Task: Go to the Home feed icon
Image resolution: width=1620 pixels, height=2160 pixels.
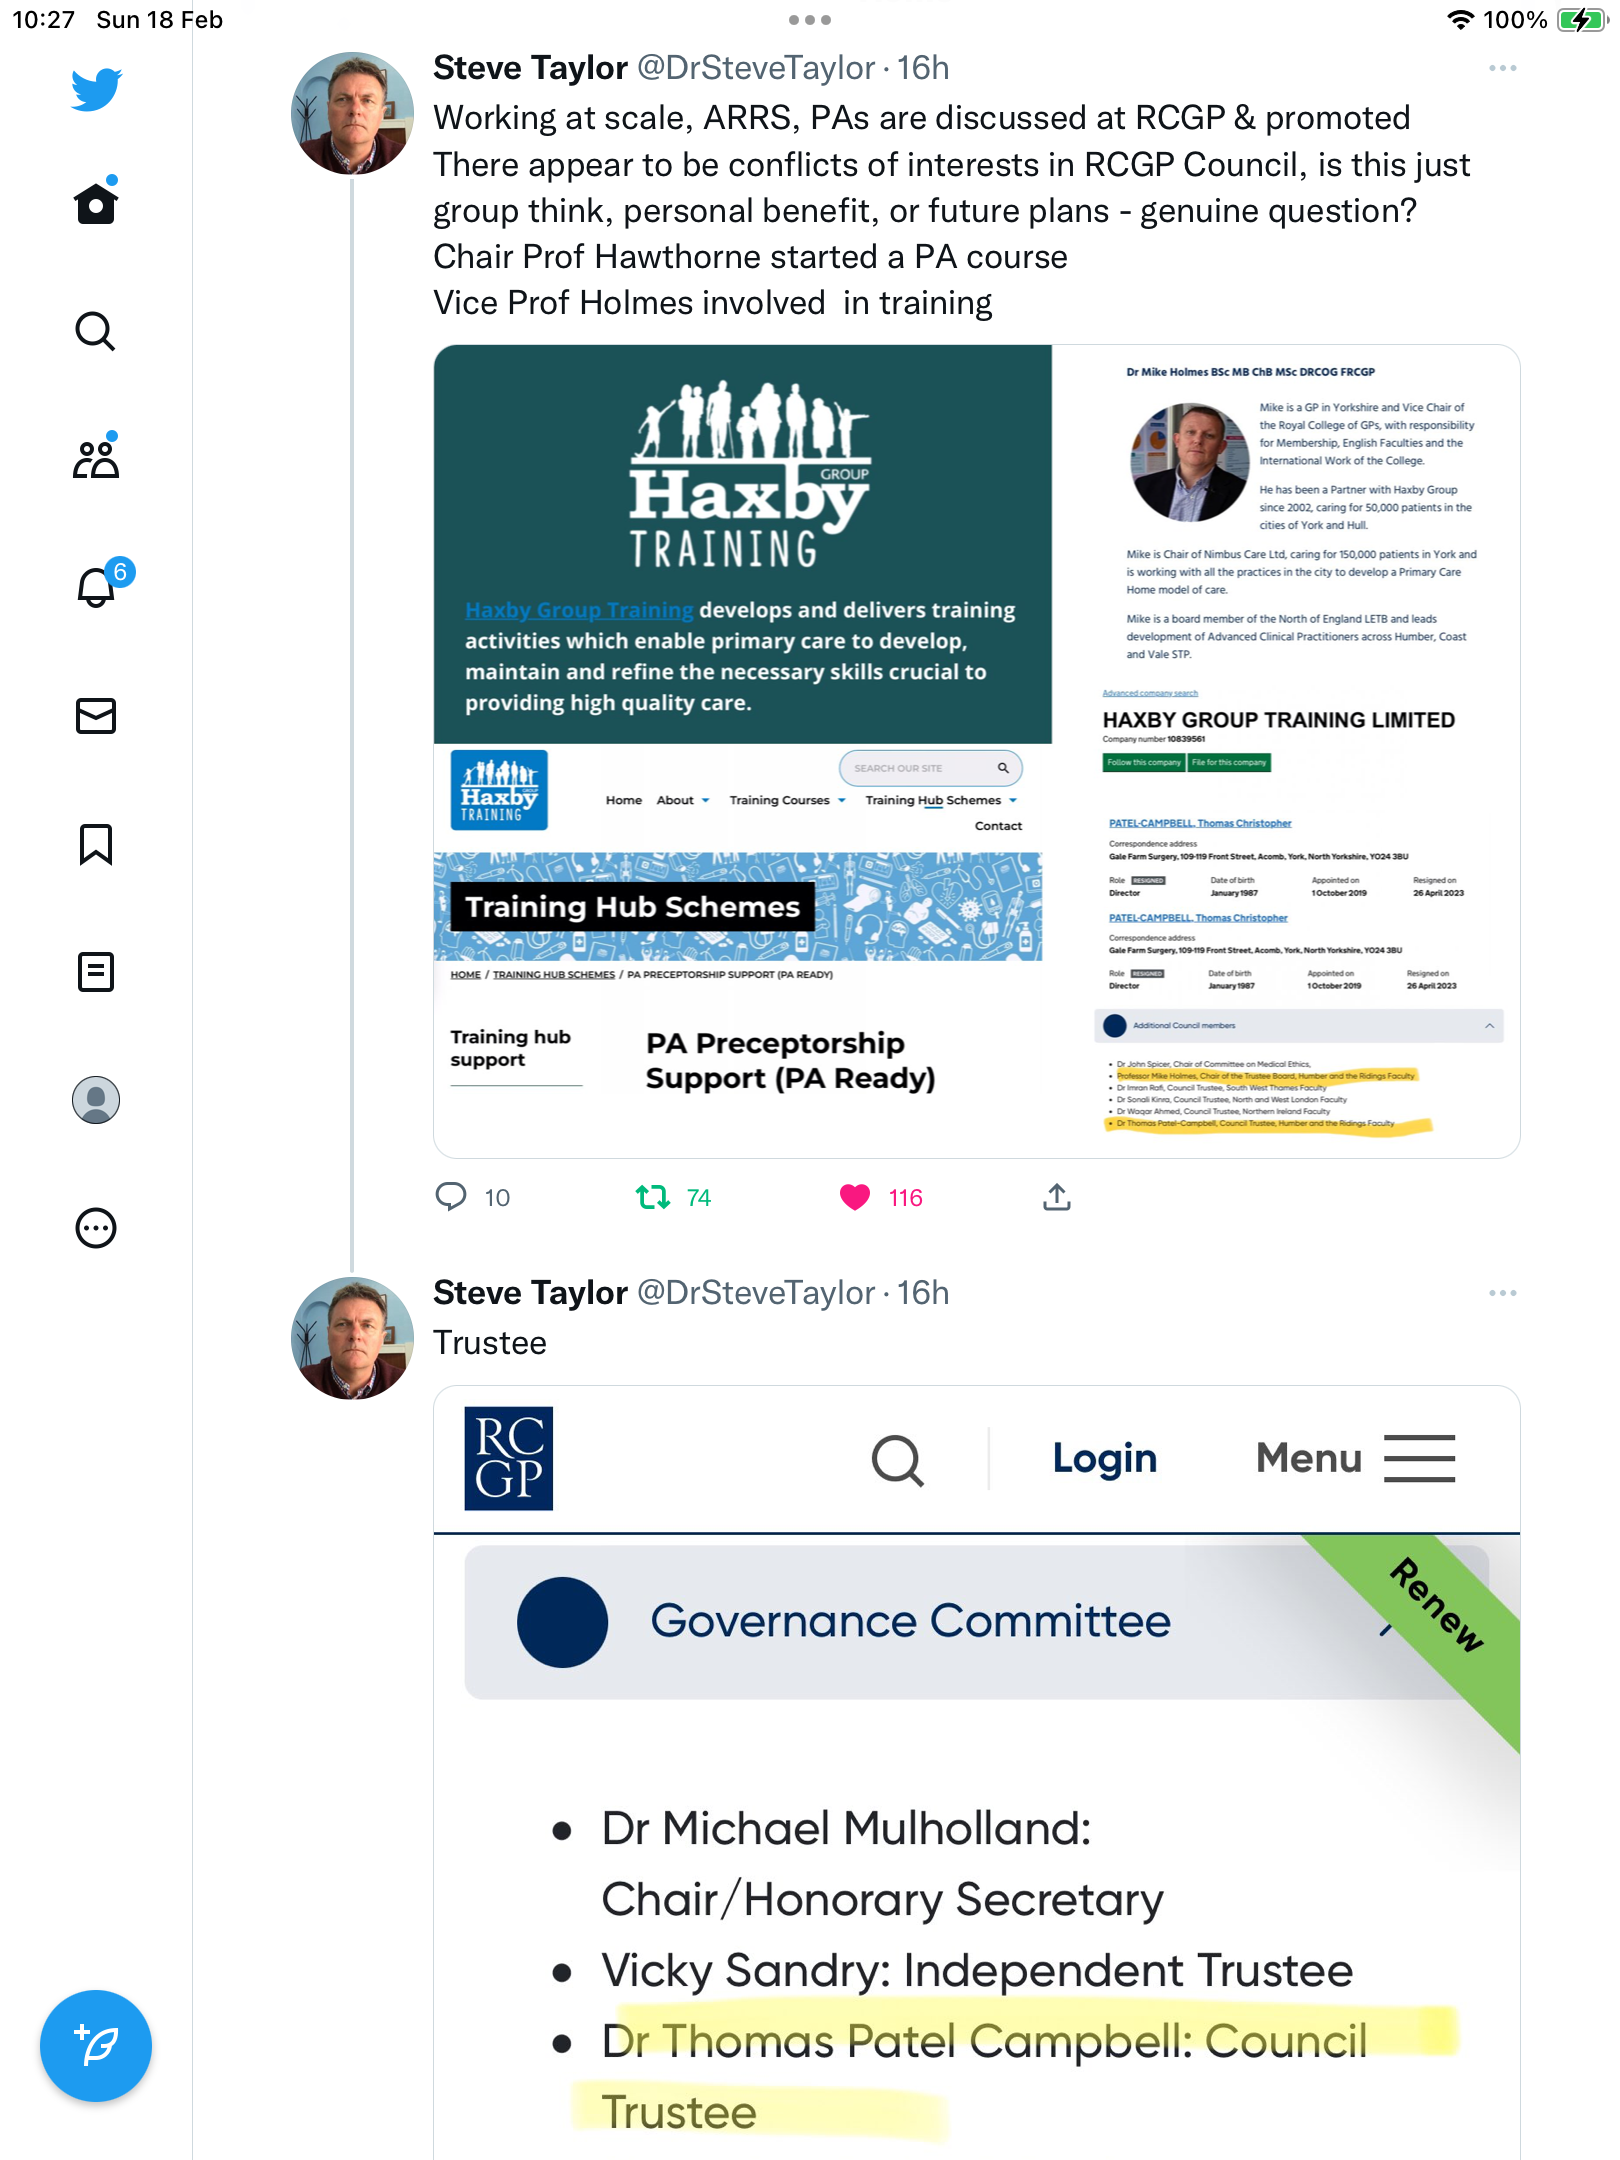Action: tap(96, 203)
